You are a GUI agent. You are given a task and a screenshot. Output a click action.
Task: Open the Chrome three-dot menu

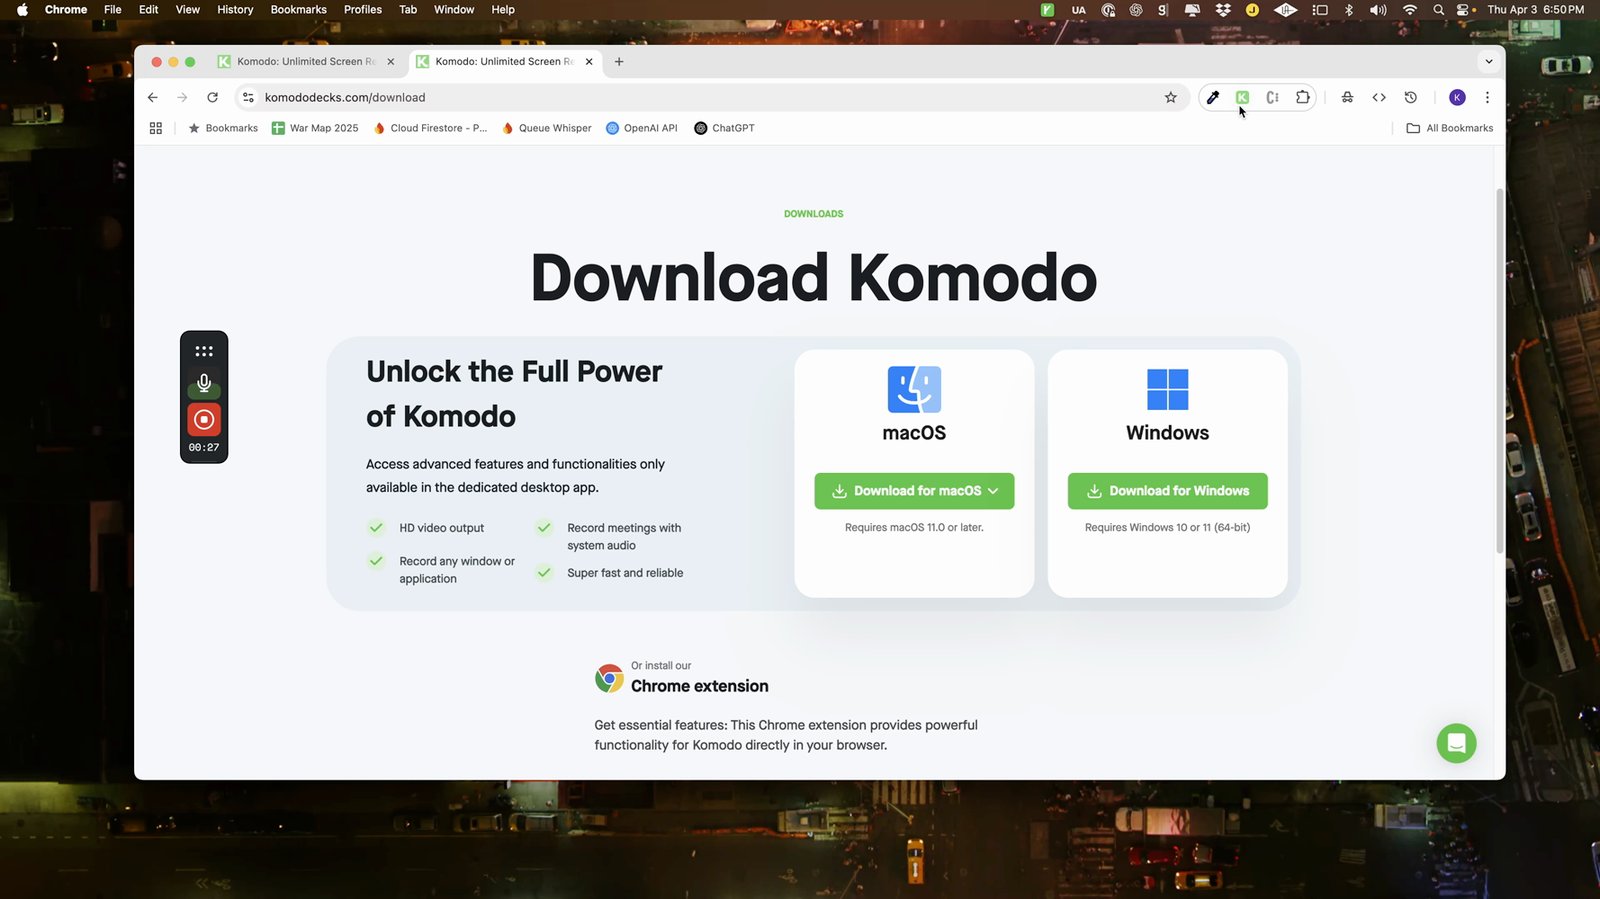pos(1487,97)
